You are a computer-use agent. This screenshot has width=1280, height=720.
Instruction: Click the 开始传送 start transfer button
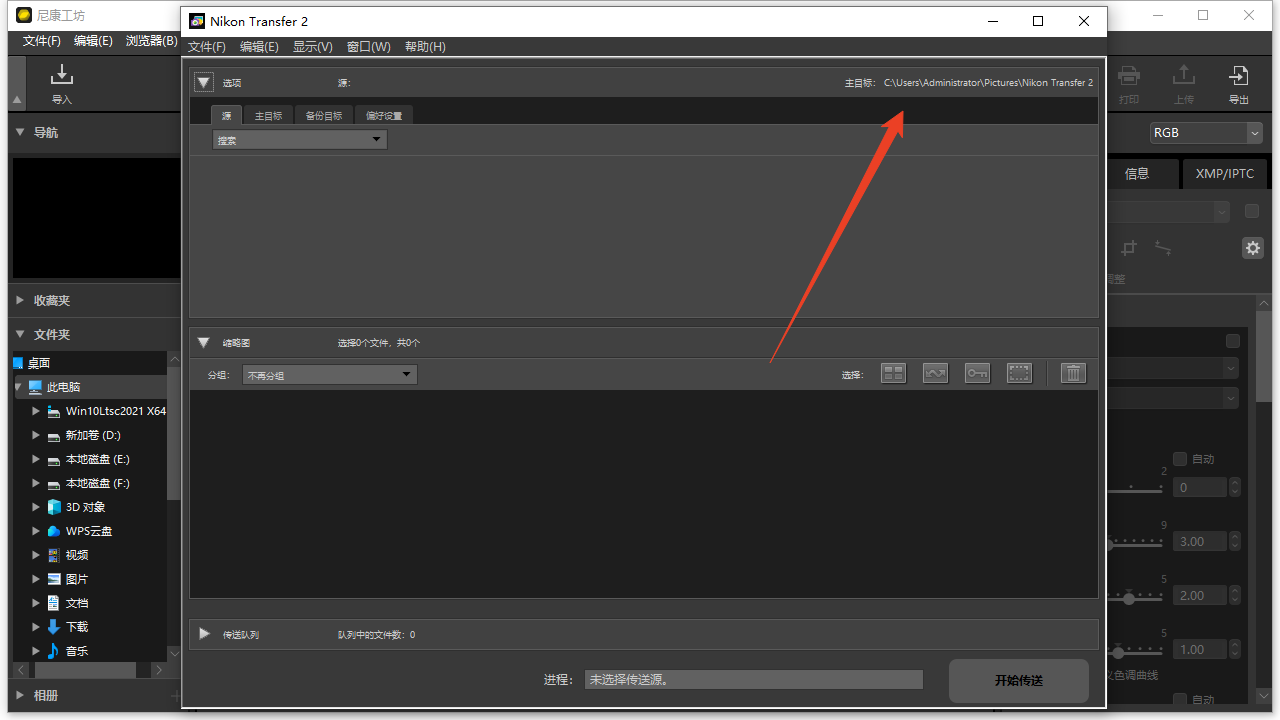coord(1018,680)
